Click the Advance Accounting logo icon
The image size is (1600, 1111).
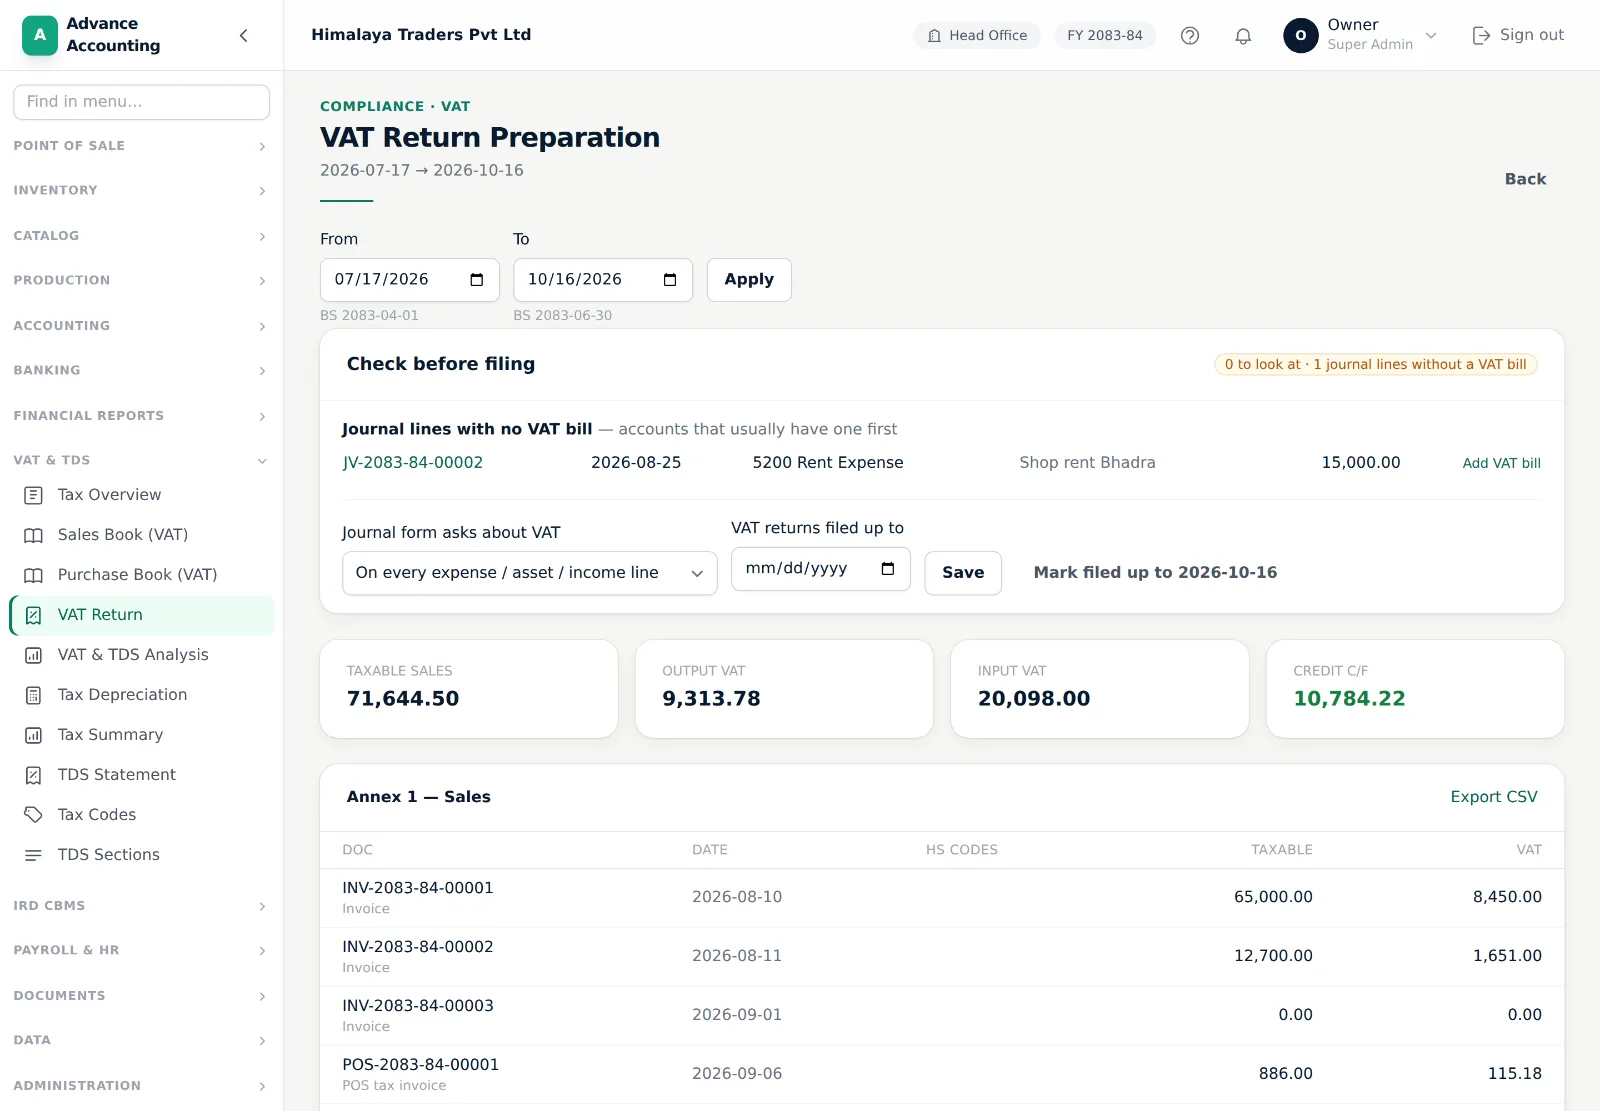coord(40,35)
